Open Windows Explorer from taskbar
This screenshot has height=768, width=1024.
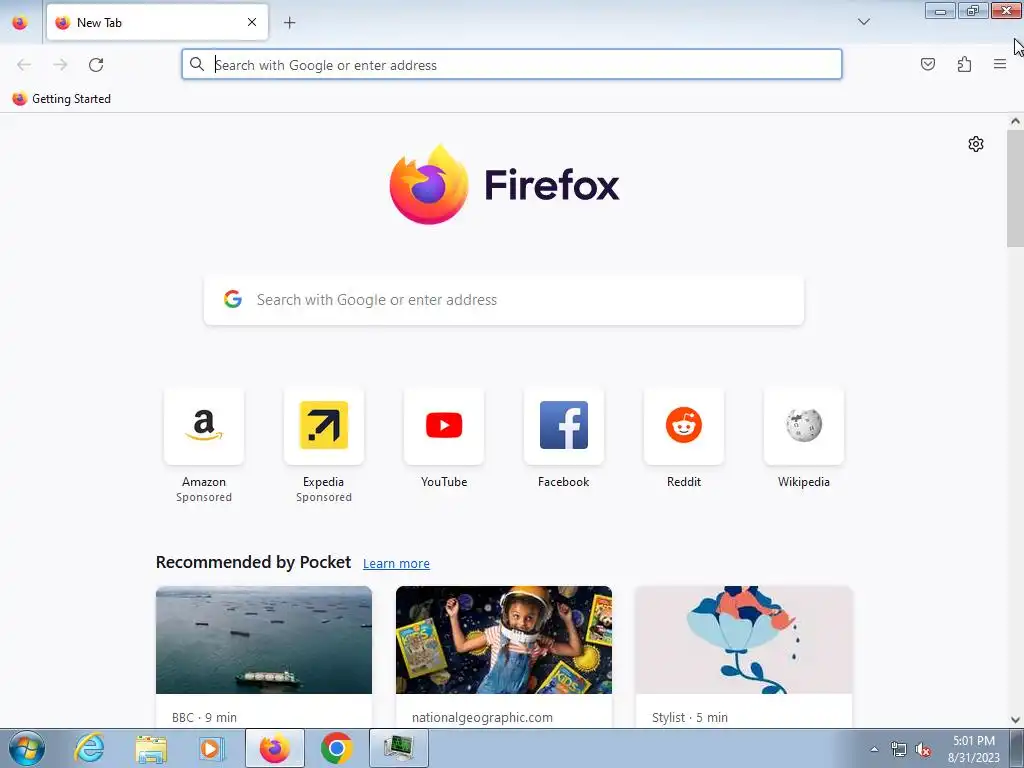pos(151,748)
